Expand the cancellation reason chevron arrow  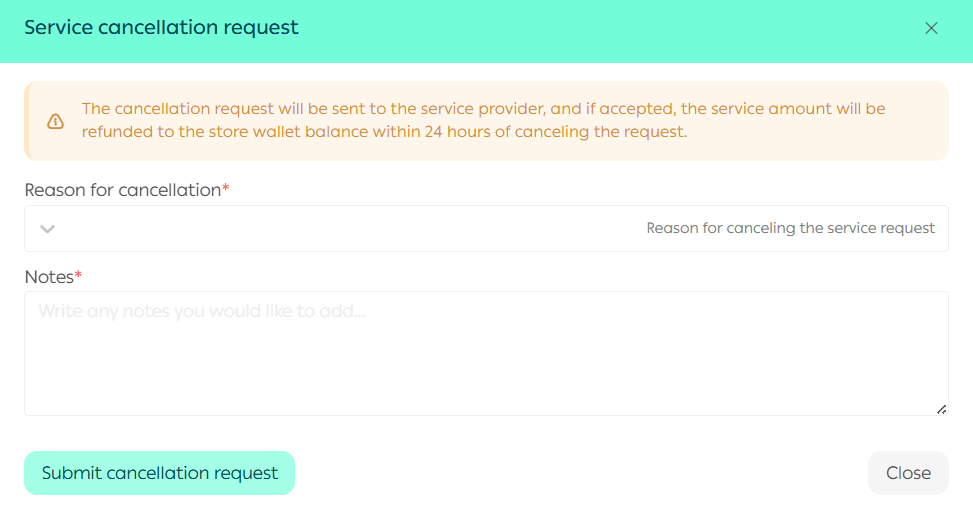(x=47, y=229)
